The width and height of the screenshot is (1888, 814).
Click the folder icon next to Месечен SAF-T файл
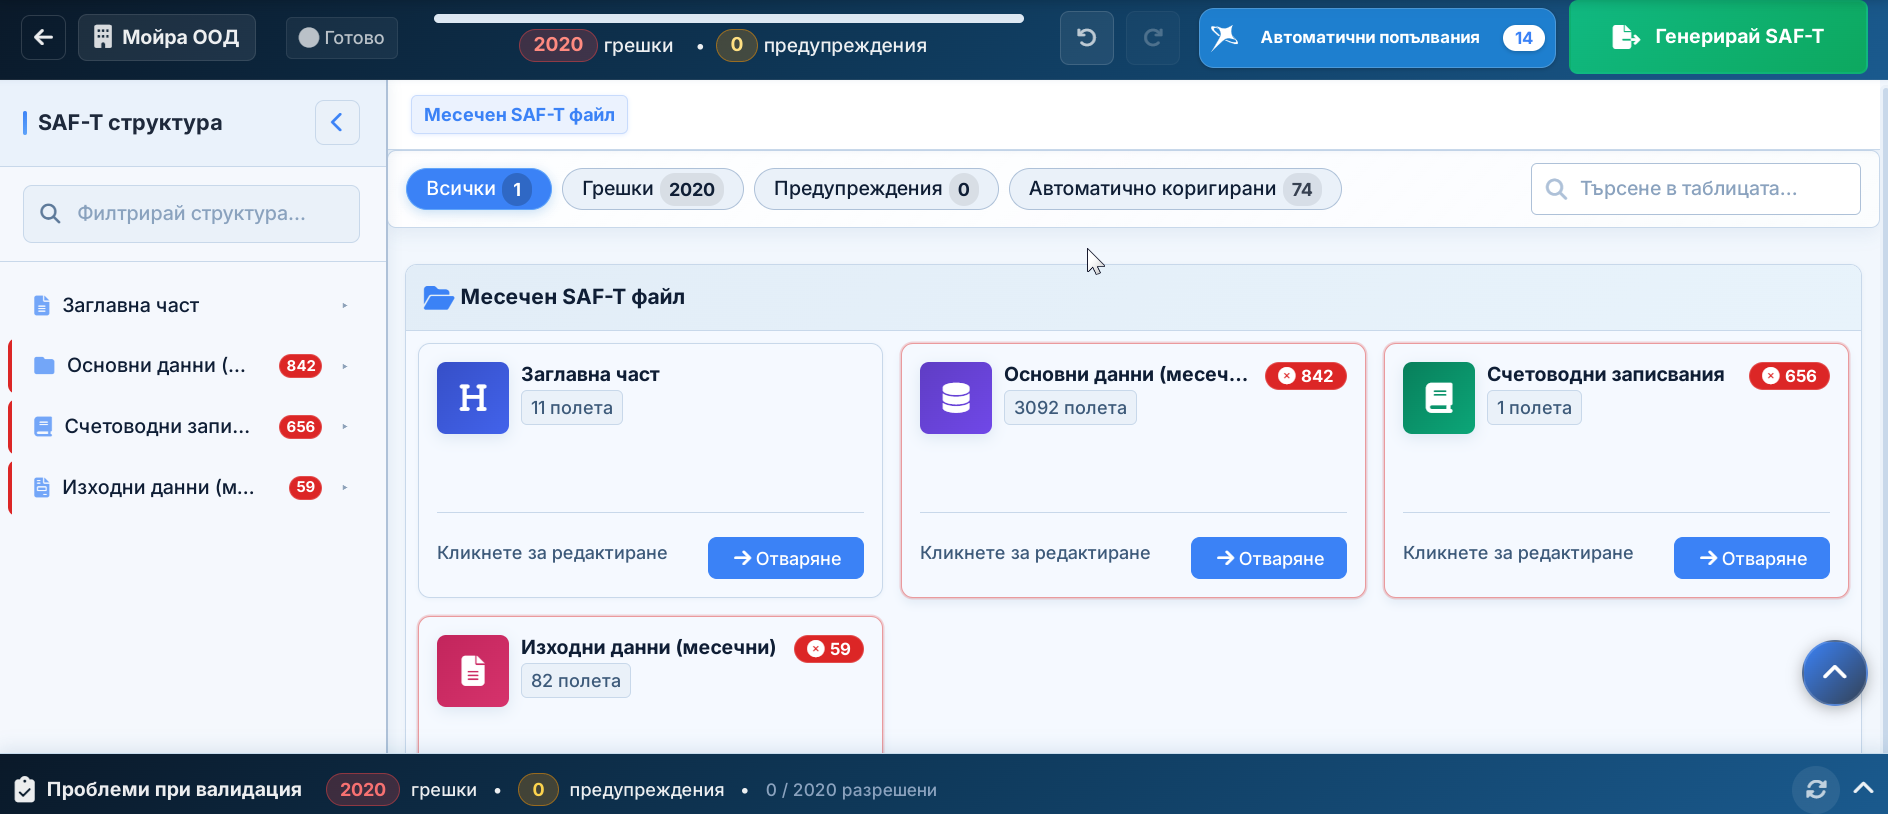coord(438,297)
